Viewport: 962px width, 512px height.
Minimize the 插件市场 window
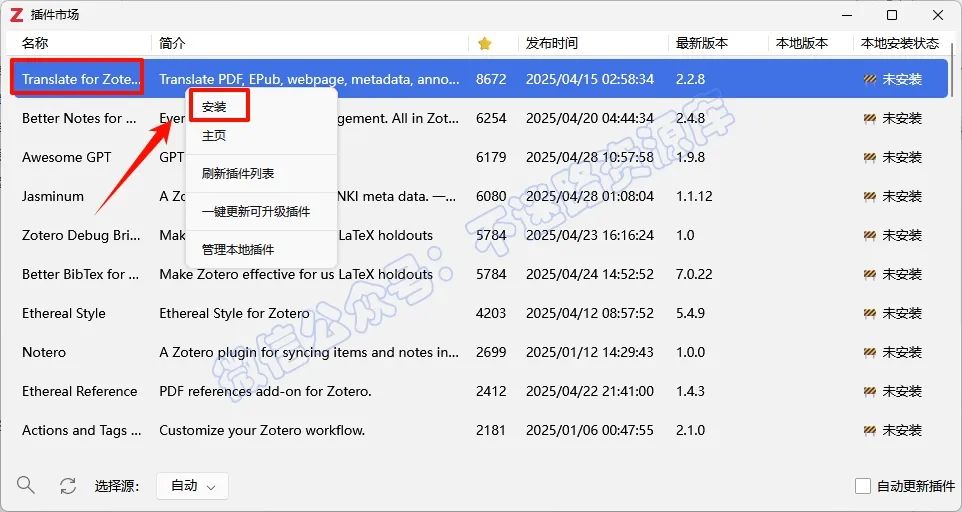pyautogui.click(x=847, y=15)
